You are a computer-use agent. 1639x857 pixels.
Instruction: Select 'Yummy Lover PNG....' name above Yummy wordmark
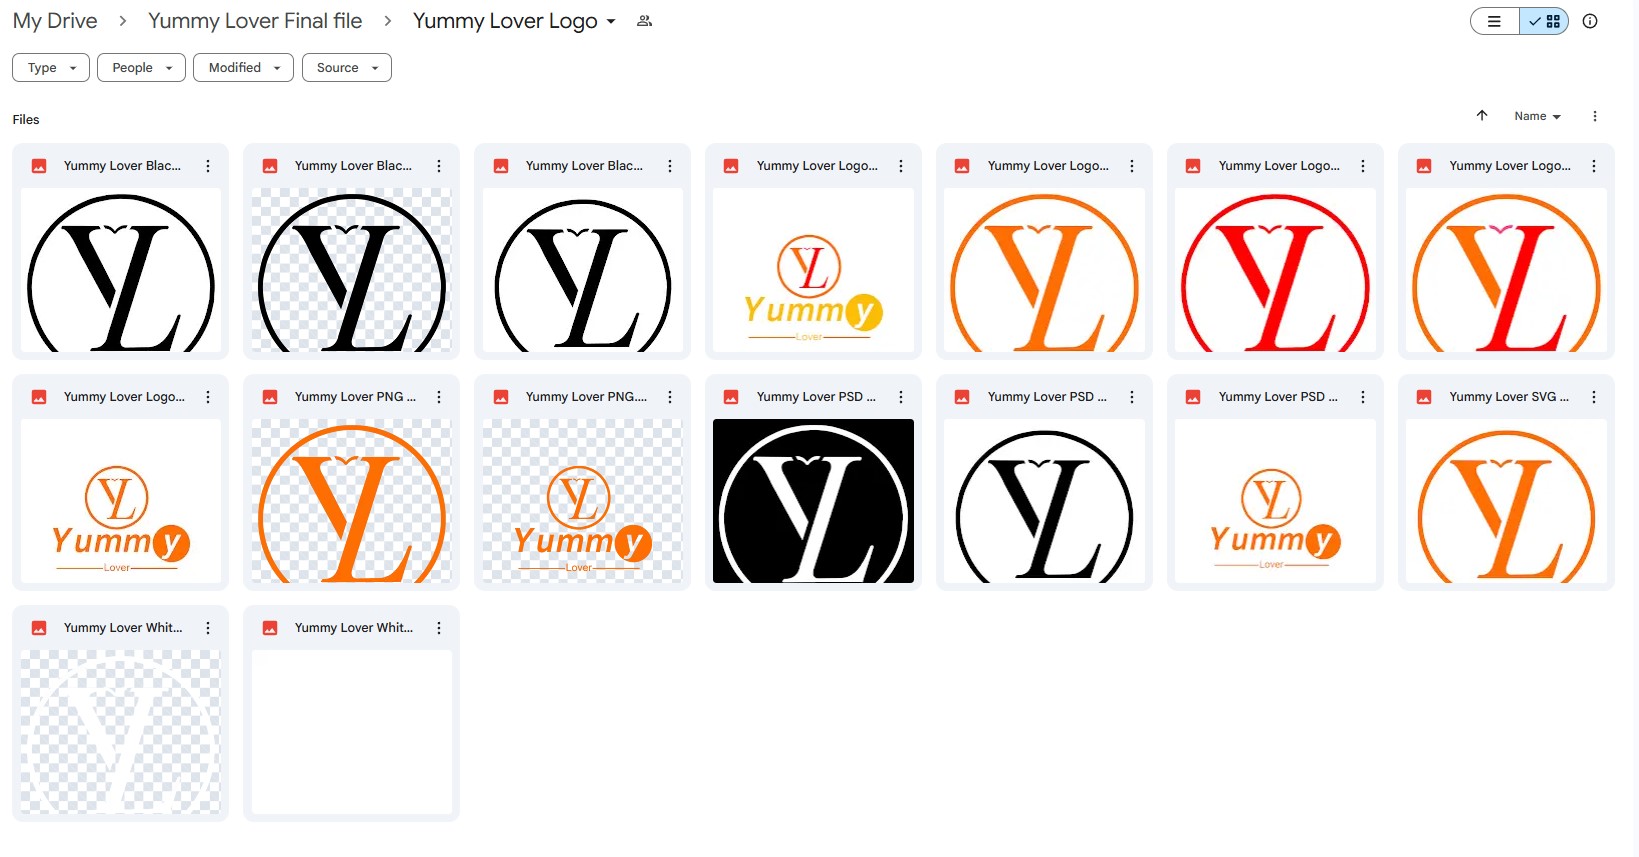(x=586, y=397)
